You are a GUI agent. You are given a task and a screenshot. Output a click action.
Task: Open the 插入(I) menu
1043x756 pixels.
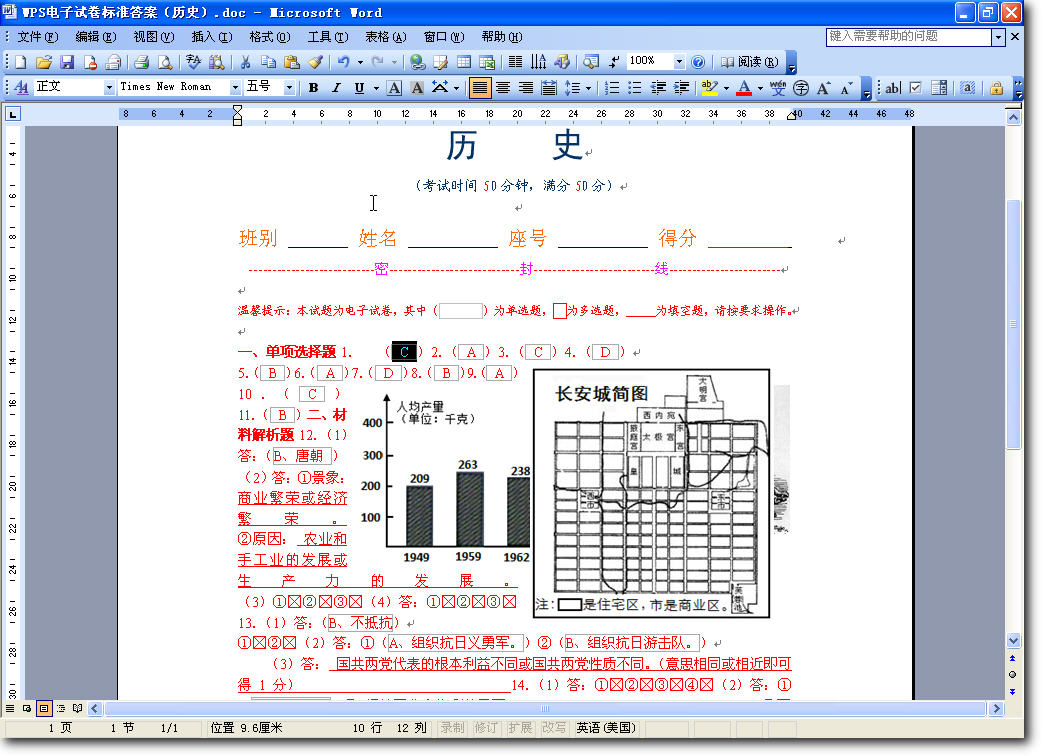tap(212, 37)
